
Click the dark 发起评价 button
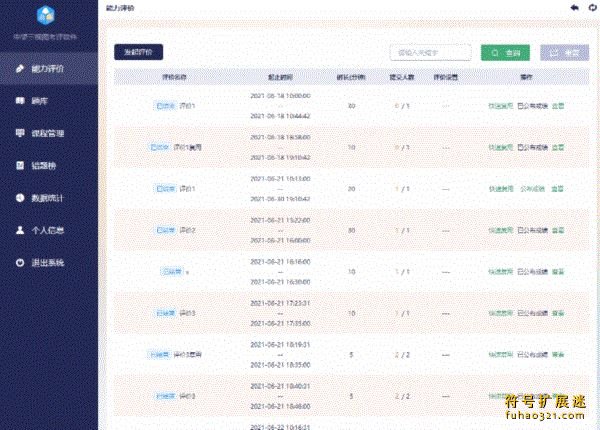tap(139, 52)
